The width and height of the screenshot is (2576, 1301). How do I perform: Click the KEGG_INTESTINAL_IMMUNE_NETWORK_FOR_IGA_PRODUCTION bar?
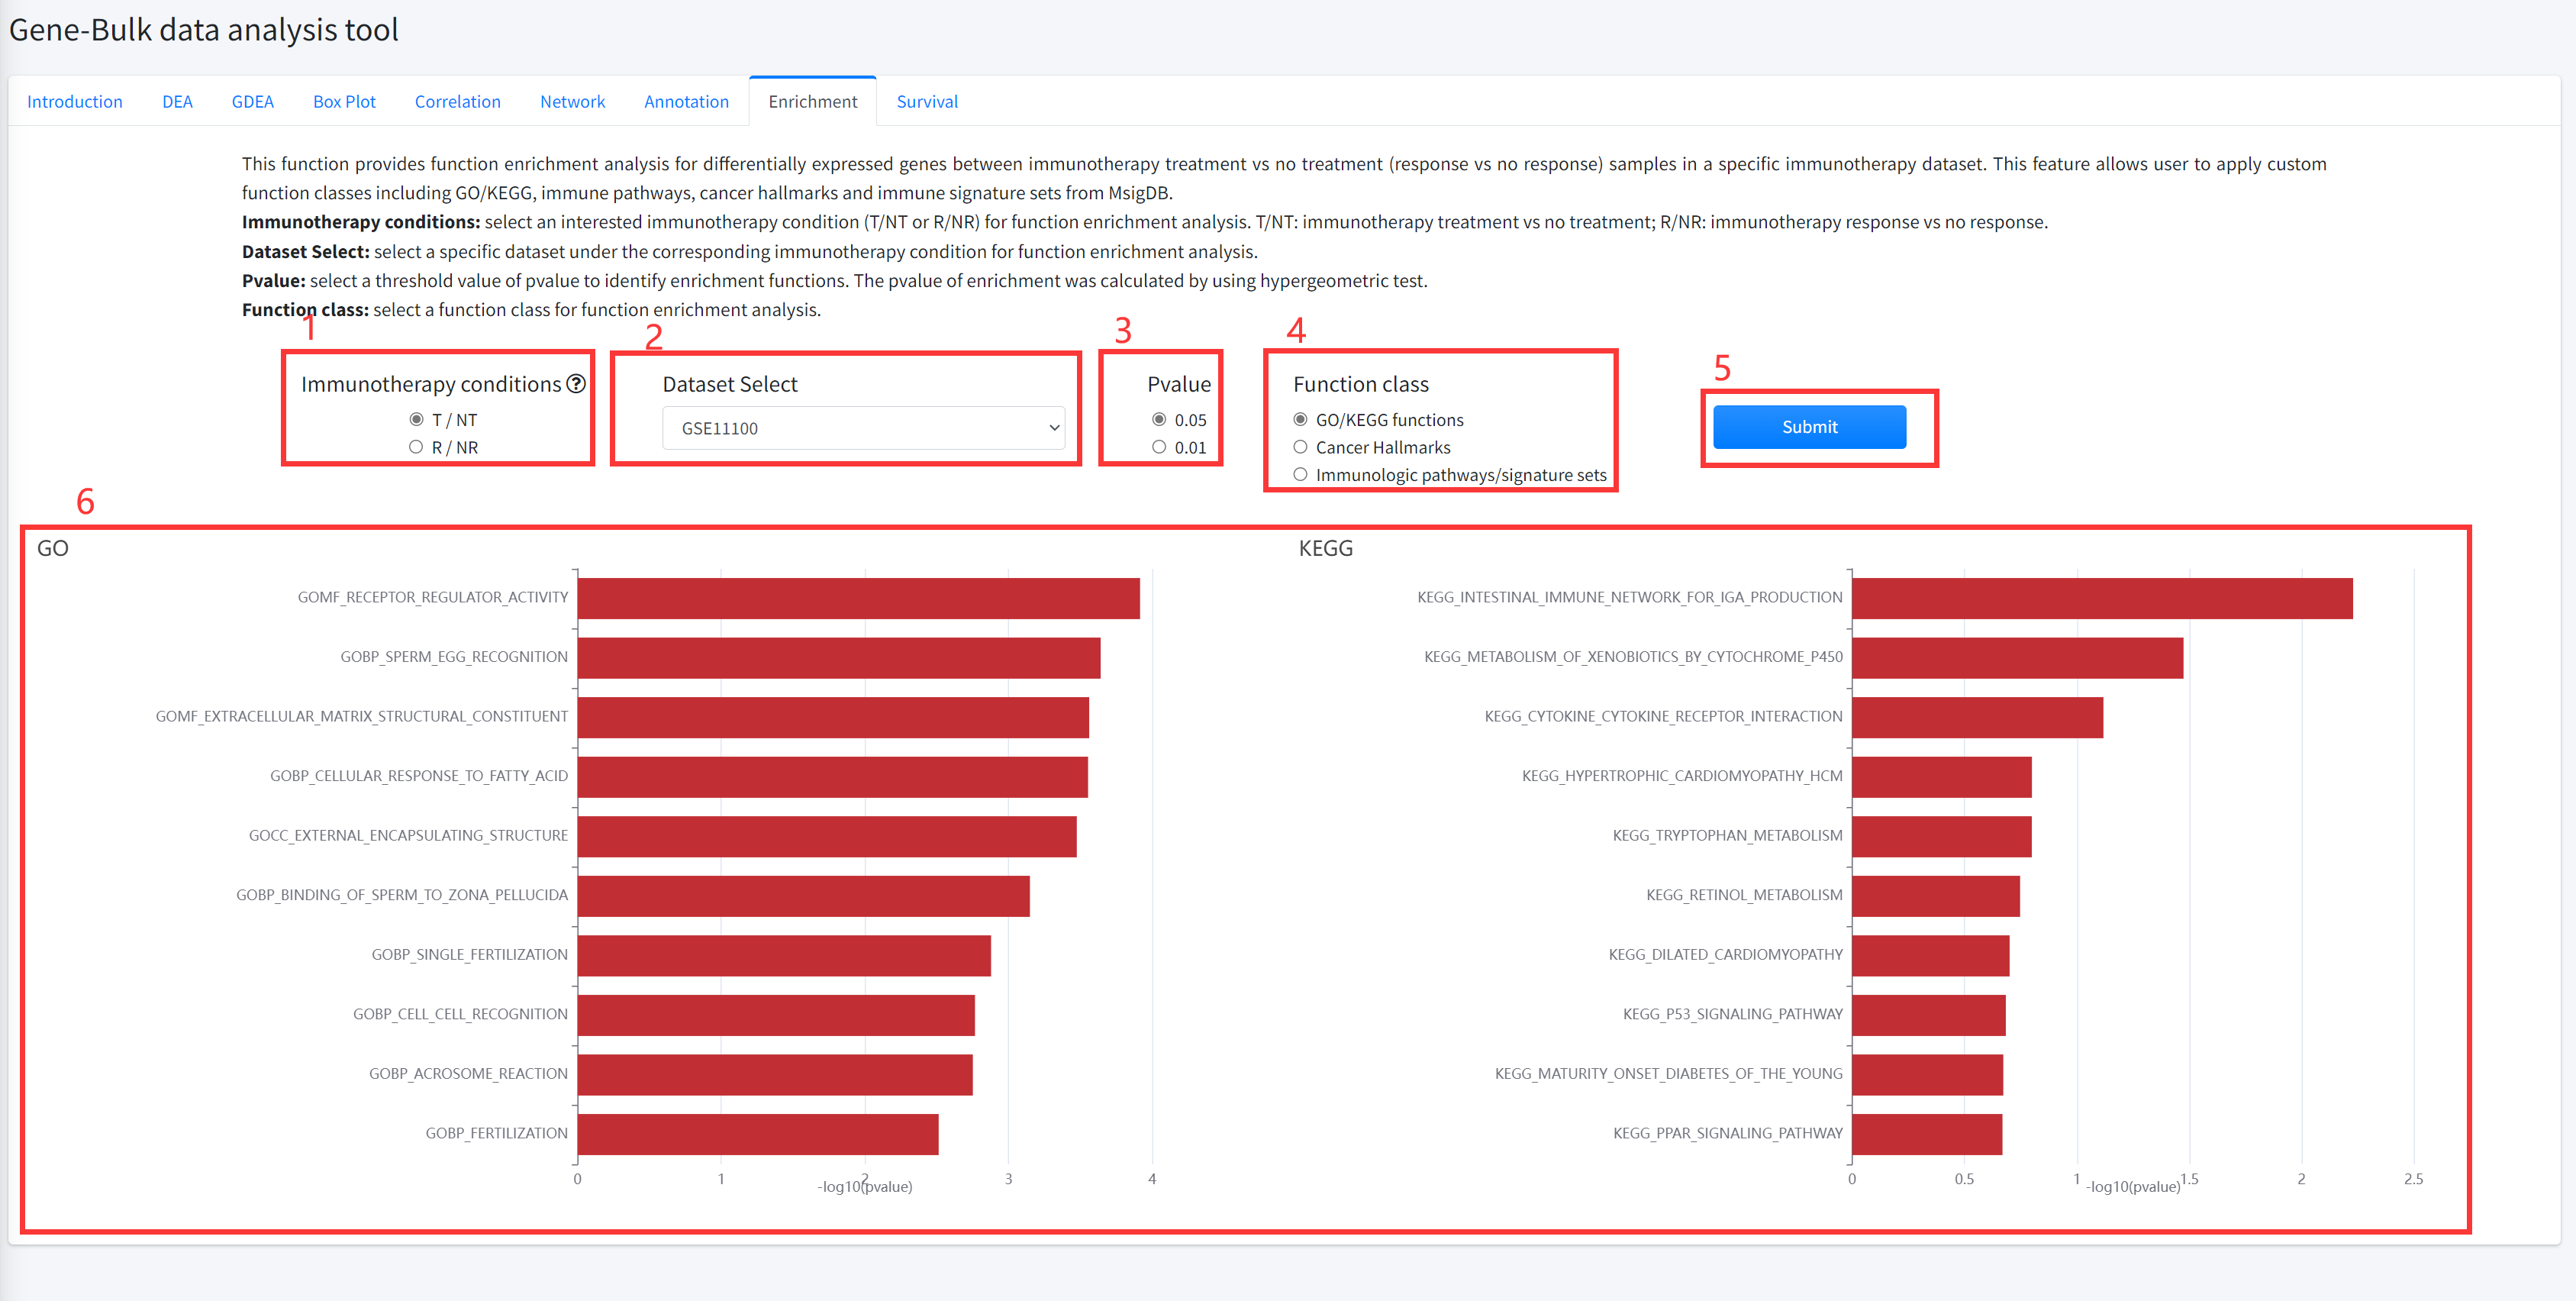click(2101, 598)
